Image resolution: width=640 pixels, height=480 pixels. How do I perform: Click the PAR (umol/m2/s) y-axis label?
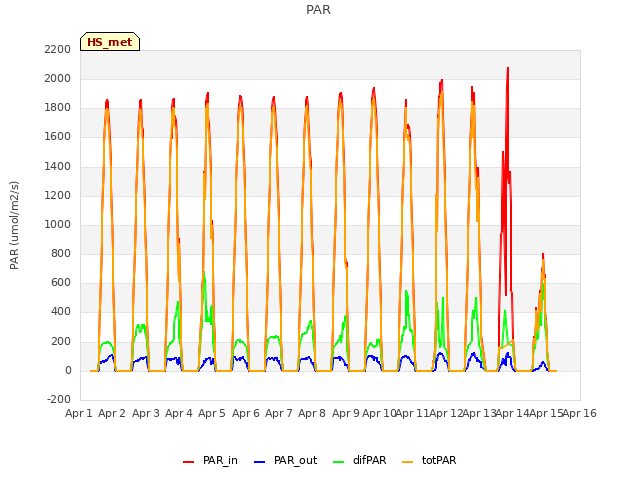(14, 225)
